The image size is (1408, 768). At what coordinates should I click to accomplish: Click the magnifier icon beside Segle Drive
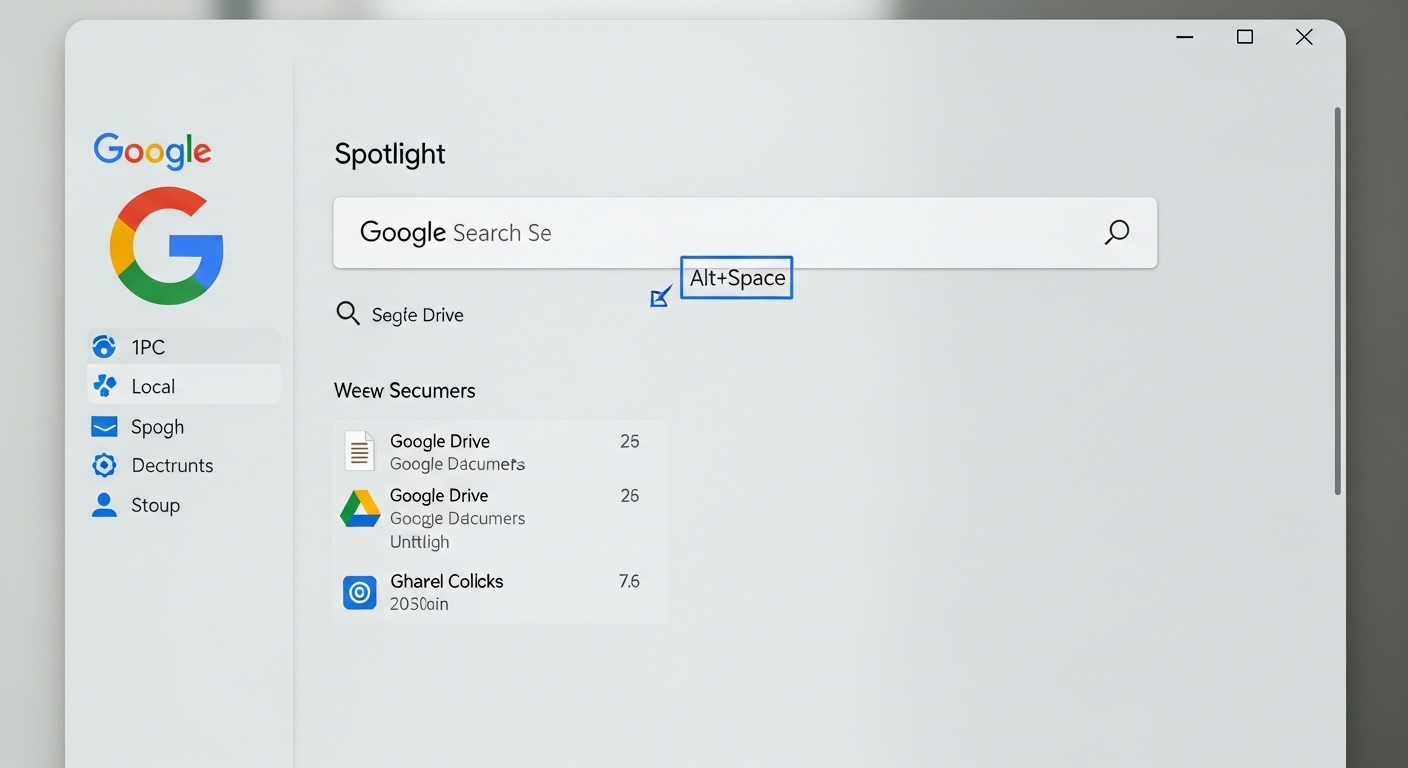click(347, 314)
